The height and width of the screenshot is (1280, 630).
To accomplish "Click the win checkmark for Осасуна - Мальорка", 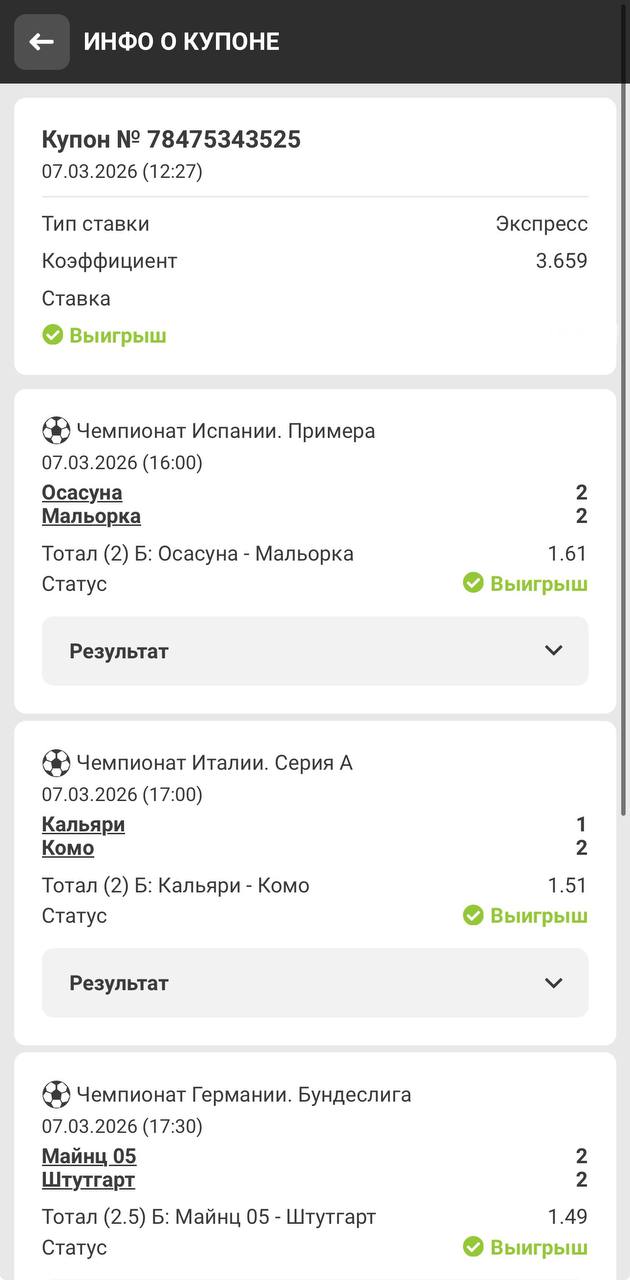I will tap(473, 583).
